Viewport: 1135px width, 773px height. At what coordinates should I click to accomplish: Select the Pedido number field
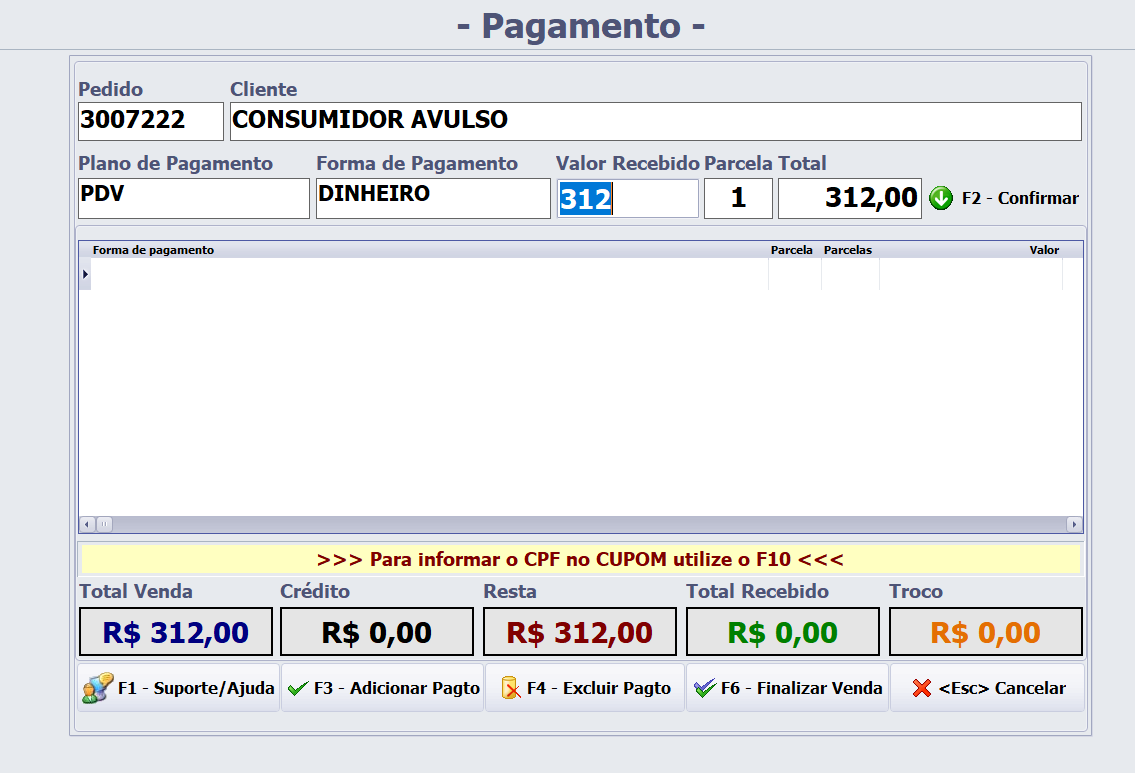150,121
